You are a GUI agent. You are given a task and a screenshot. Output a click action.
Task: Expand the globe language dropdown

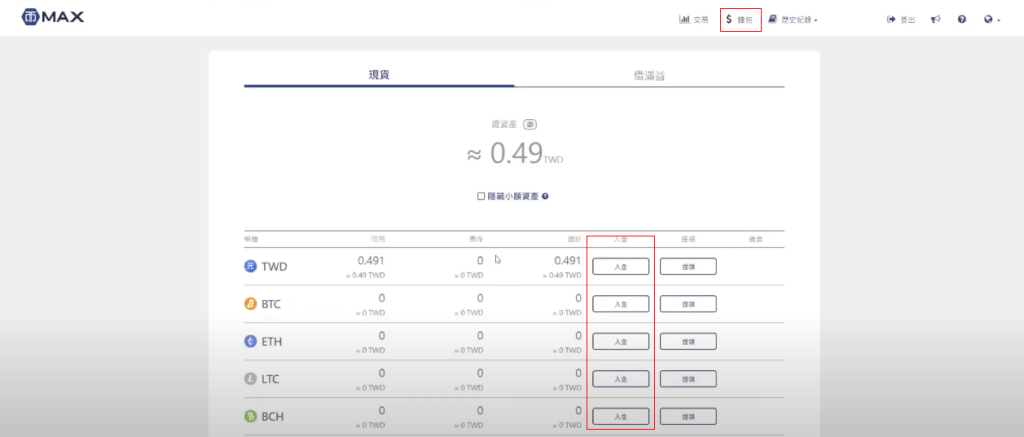click(x=992, y=20)
